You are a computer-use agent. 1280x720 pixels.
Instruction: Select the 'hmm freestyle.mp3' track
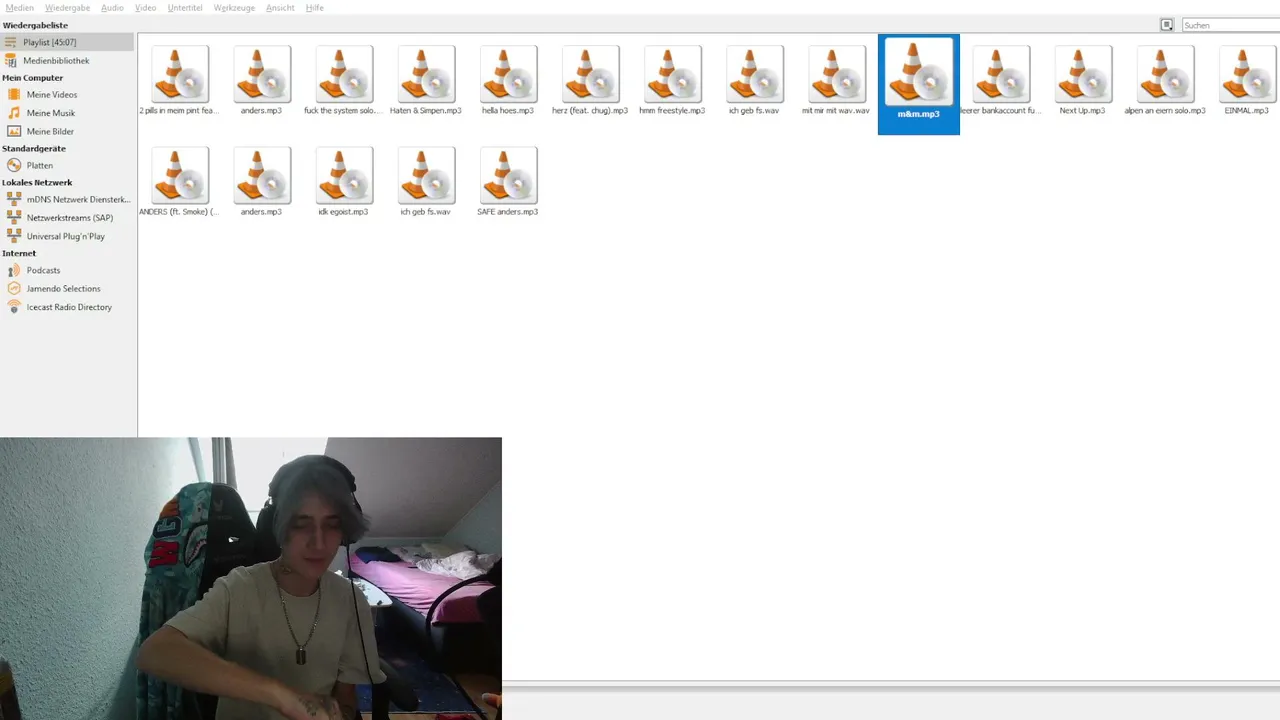pos(671,81)
